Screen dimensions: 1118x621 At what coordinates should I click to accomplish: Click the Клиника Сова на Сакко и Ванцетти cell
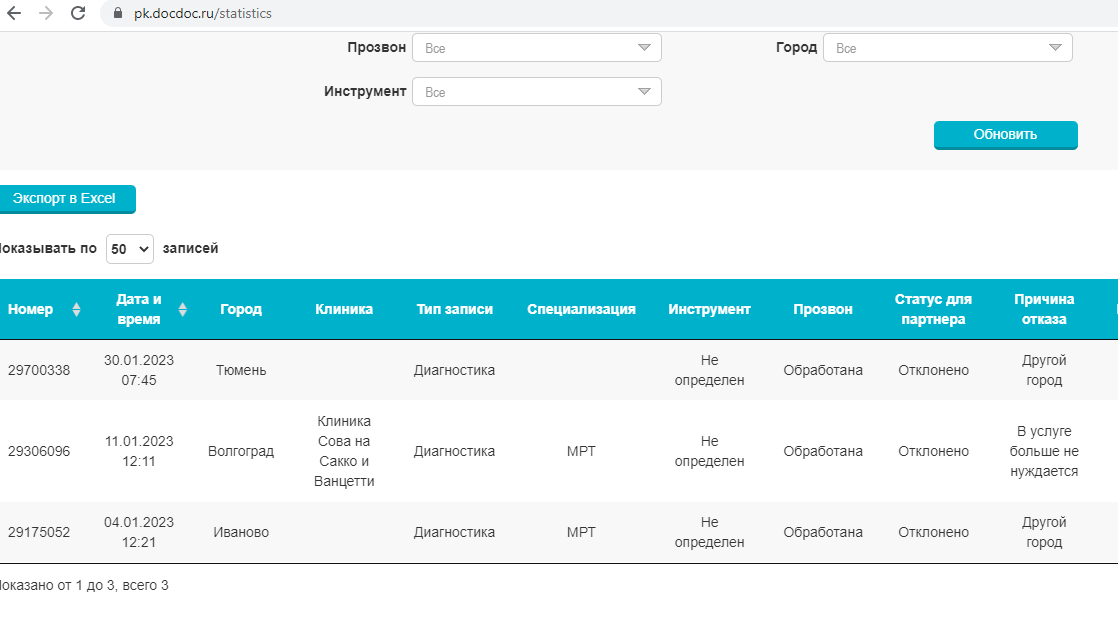point(344,451)
